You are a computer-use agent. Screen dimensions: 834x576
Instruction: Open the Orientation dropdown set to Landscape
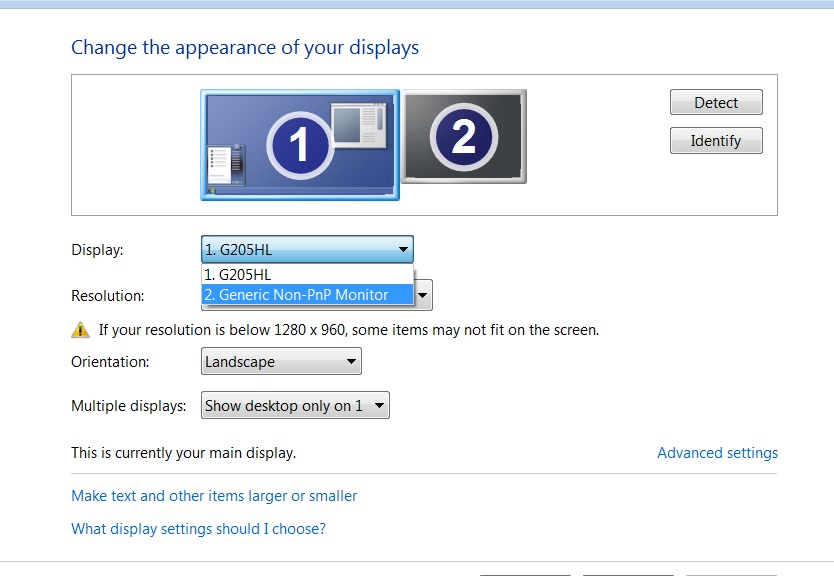(281, 362)
